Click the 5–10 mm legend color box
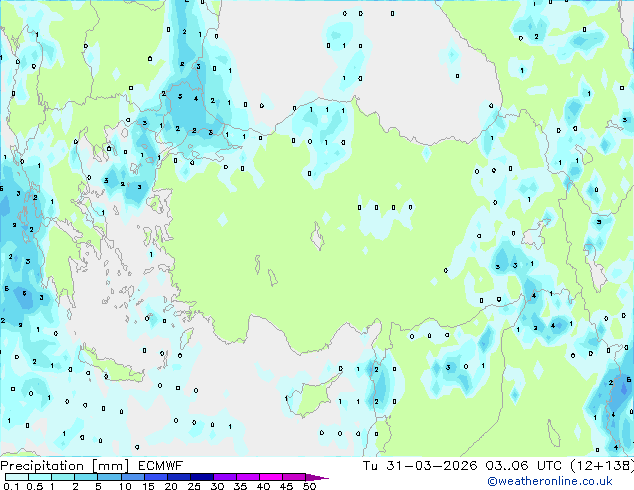Viewport: 634px width, 490px height. [x=109, y=477]
